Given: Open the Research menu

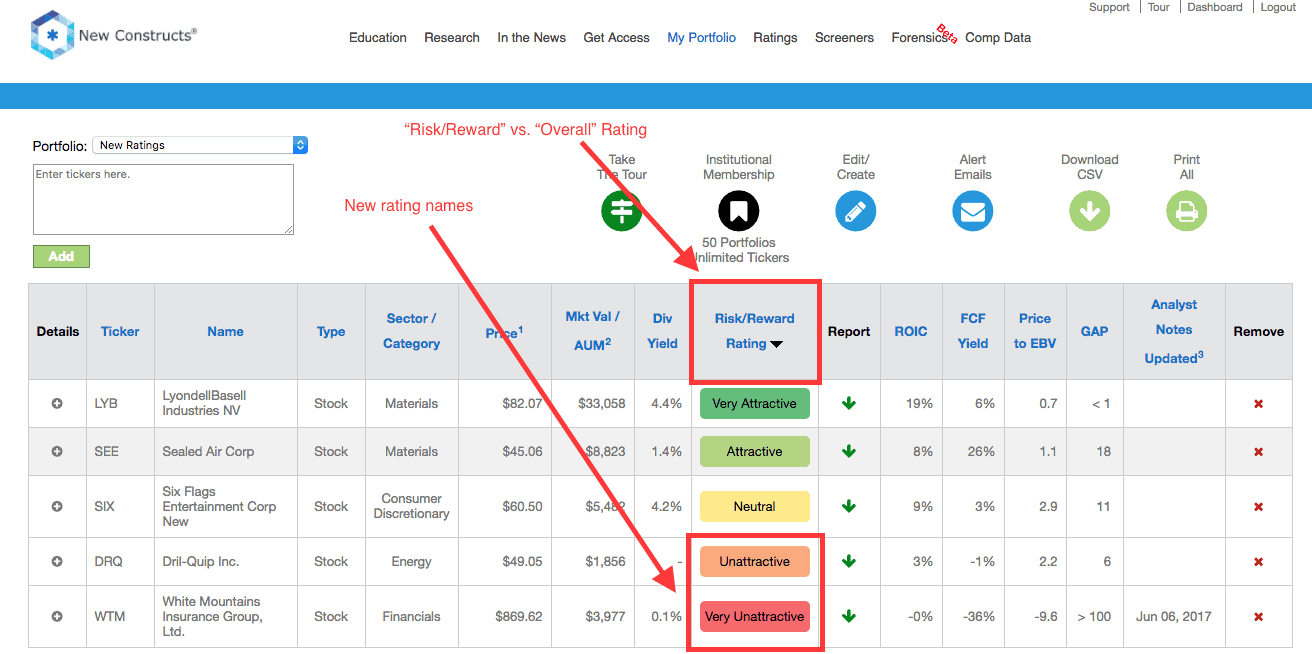Looking at the screenshot, I should pos(452,38).
